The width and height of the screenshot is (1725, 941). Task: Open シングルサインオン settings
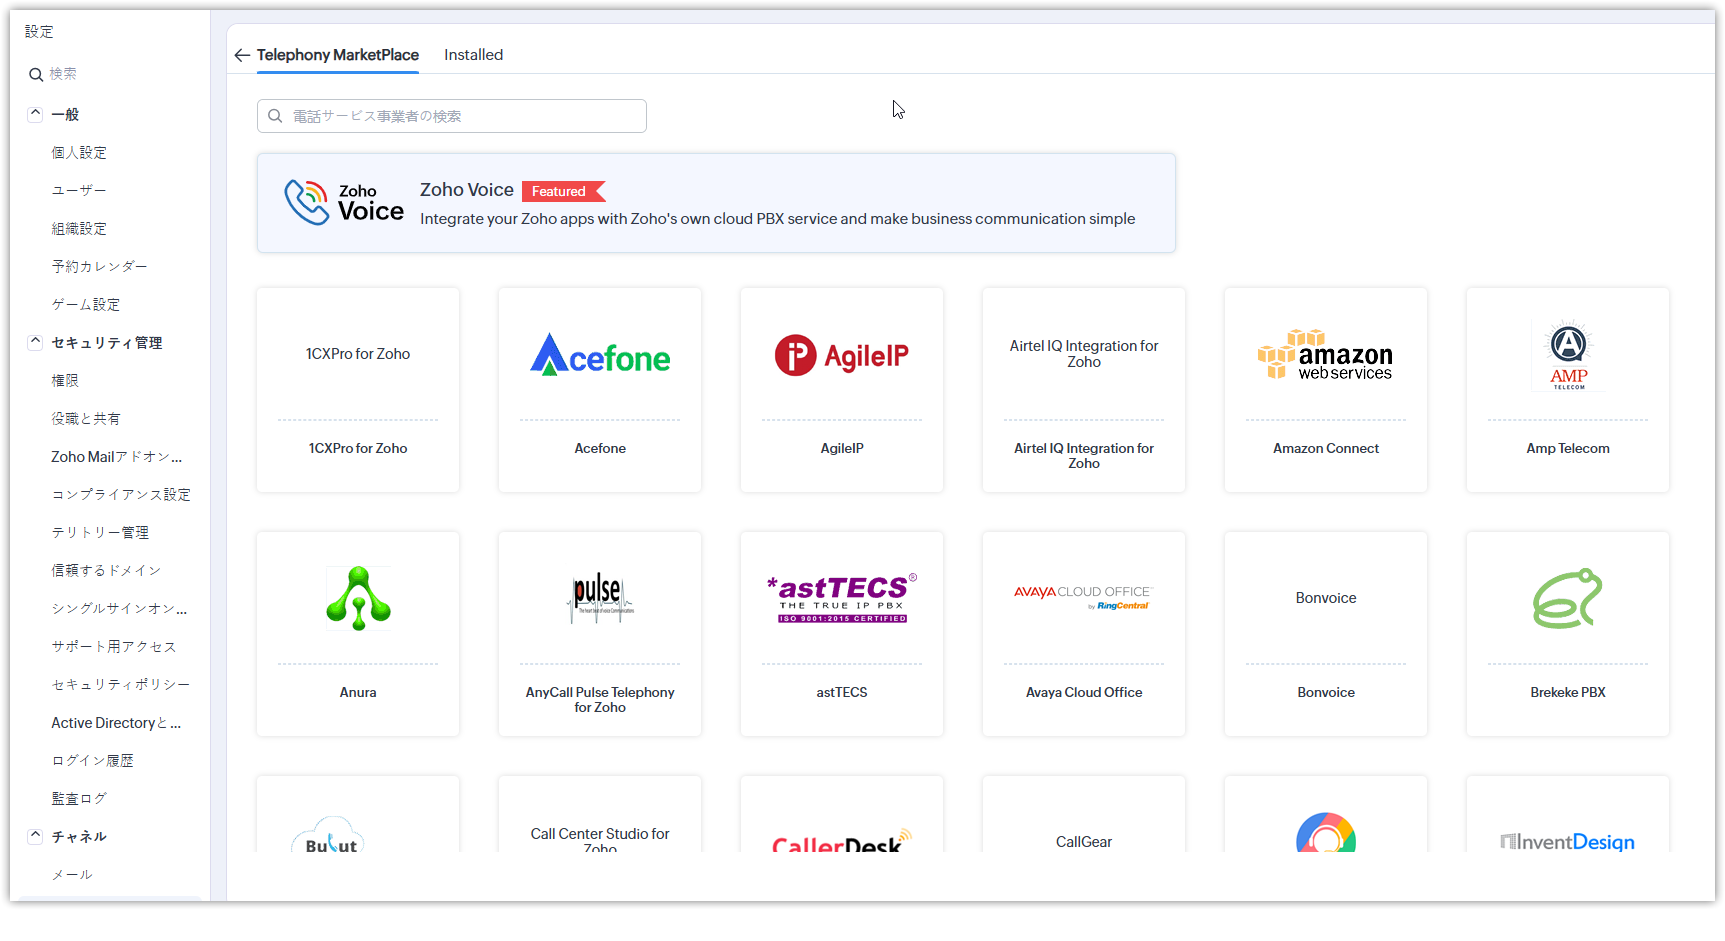(x=119, y=608)
